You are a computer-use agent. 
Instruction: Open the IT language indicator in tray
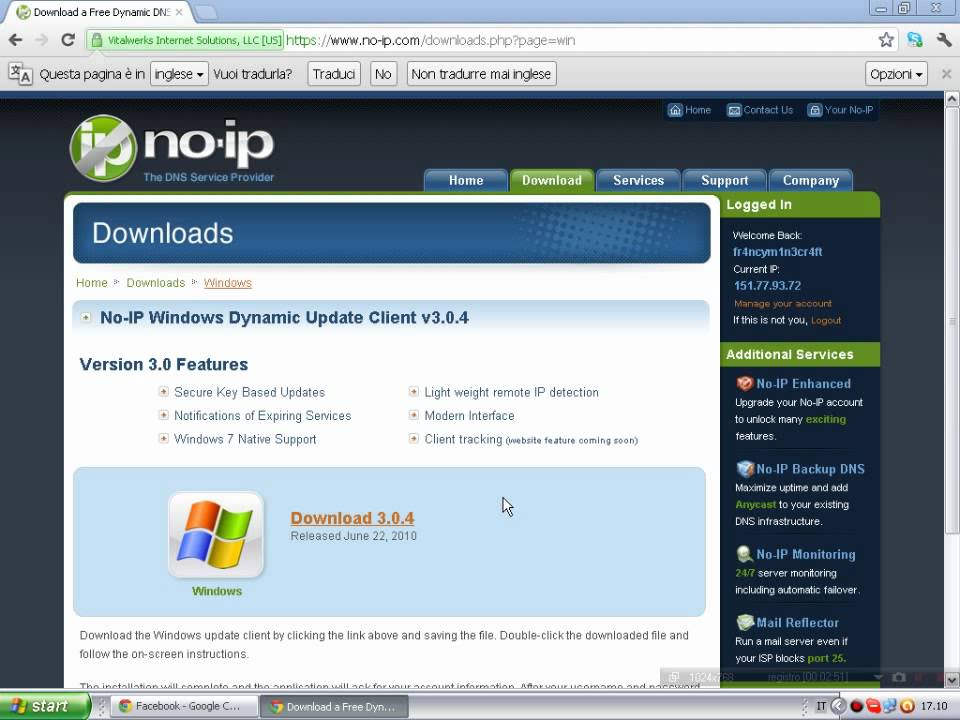[x=821, y=706]
